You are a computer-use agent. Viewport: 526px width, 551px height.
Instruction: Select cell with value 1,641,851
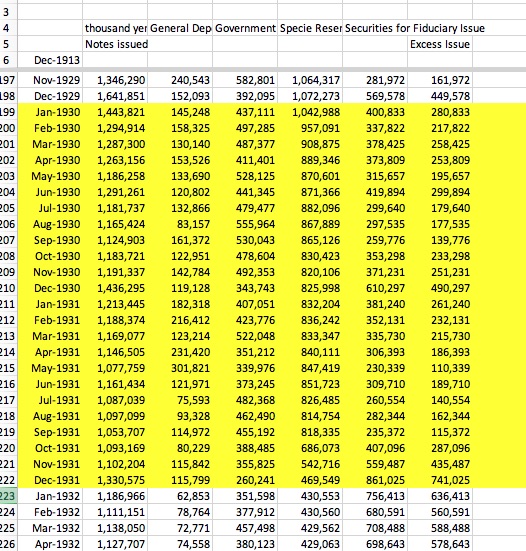(x=115, y=96)
